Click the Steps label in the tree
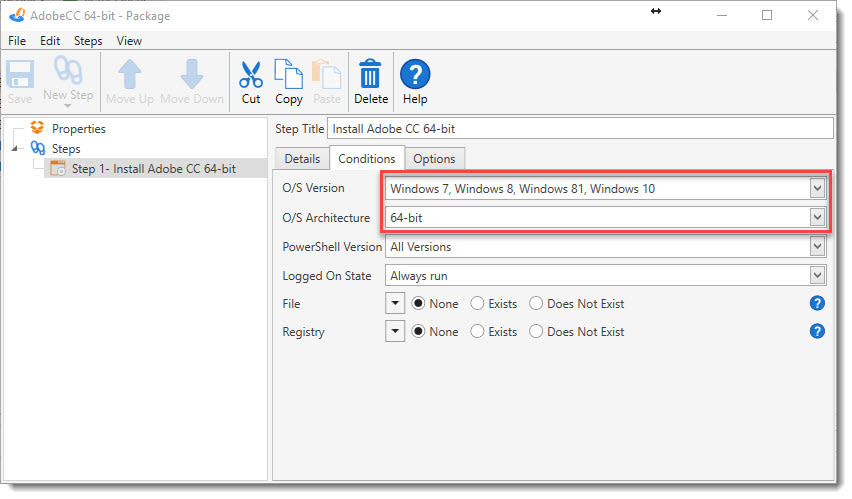852x499 pixels. point(66,148)
